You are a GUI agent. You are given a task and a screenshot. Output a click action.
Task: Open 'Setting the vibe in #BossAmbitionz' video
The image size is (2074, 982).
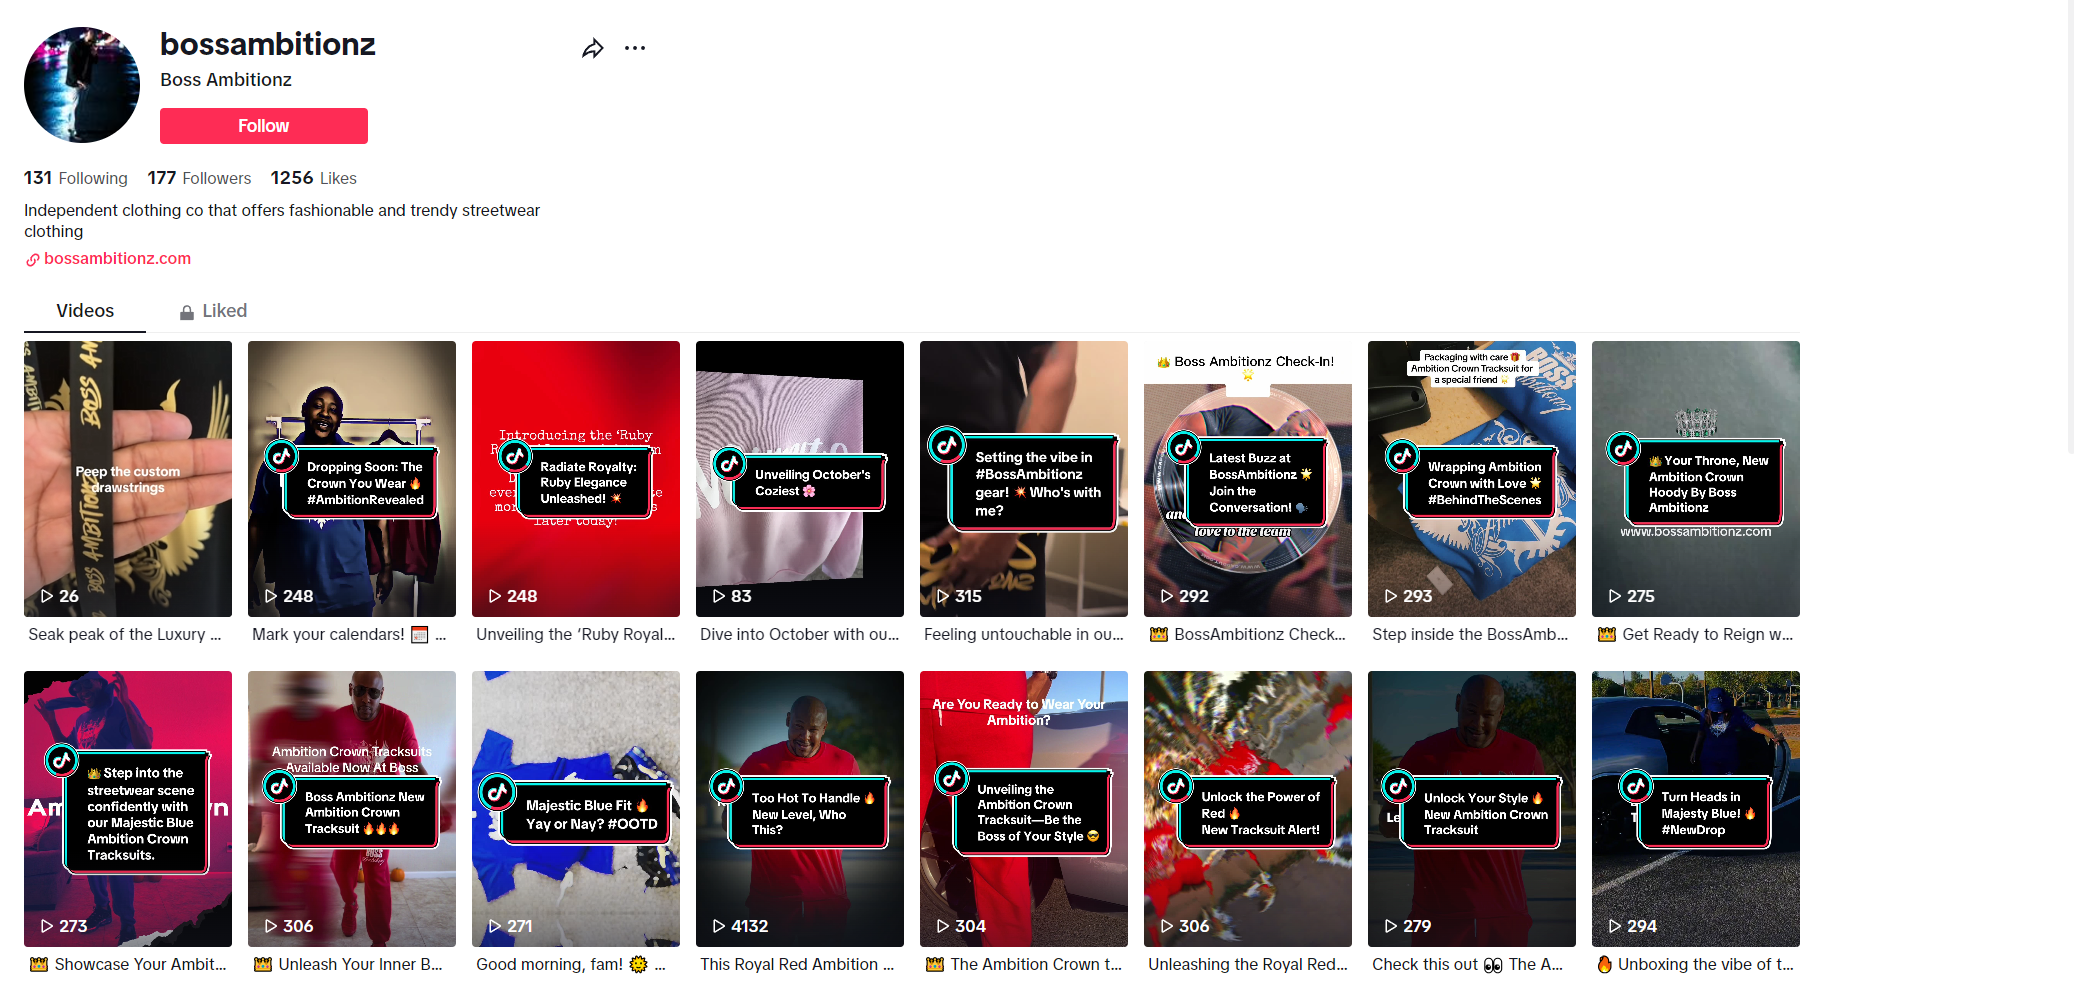(1024, 479)
